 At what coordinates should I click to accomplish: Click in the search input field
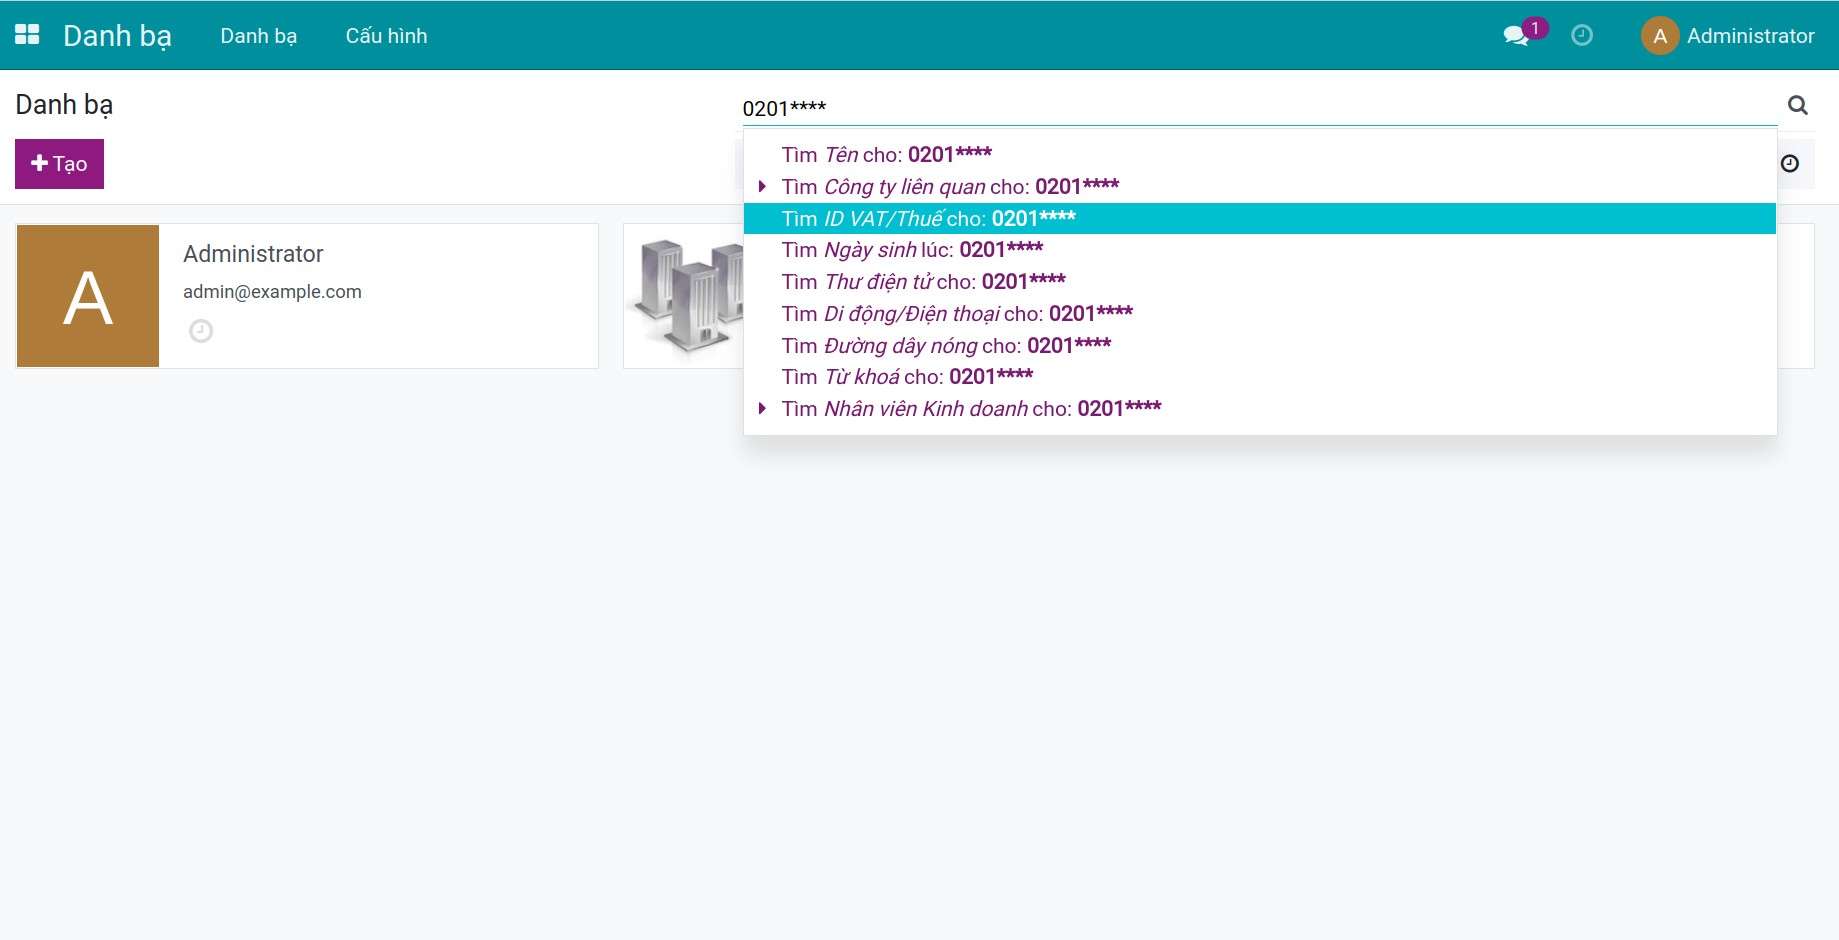tap(1250, 108)
